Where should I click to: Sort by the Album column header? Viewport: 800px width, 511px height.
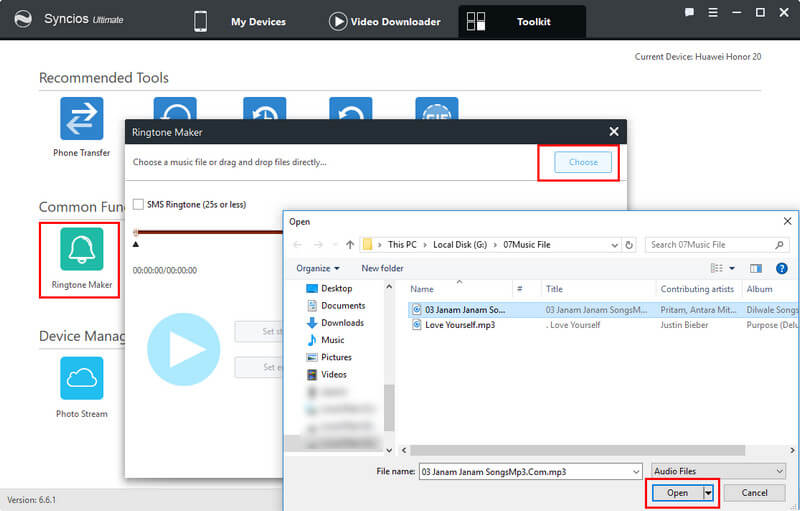[759, 289]
